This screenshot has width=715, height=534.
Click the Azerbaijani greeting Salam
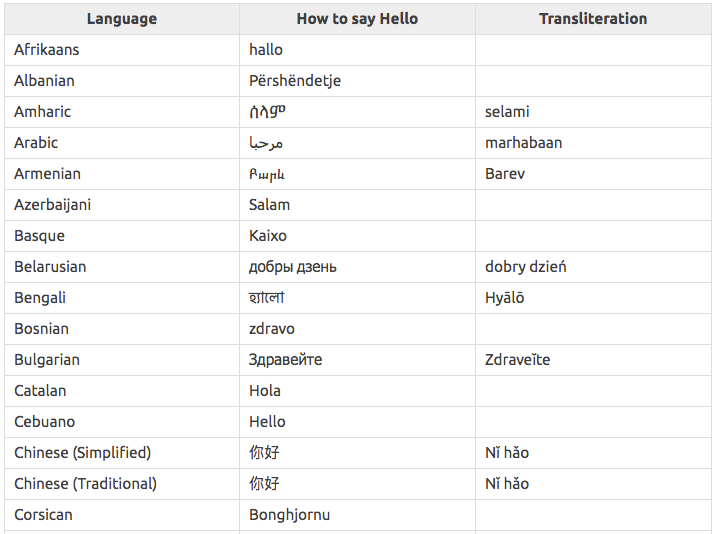pyautogui.click(x=269, y=205)
